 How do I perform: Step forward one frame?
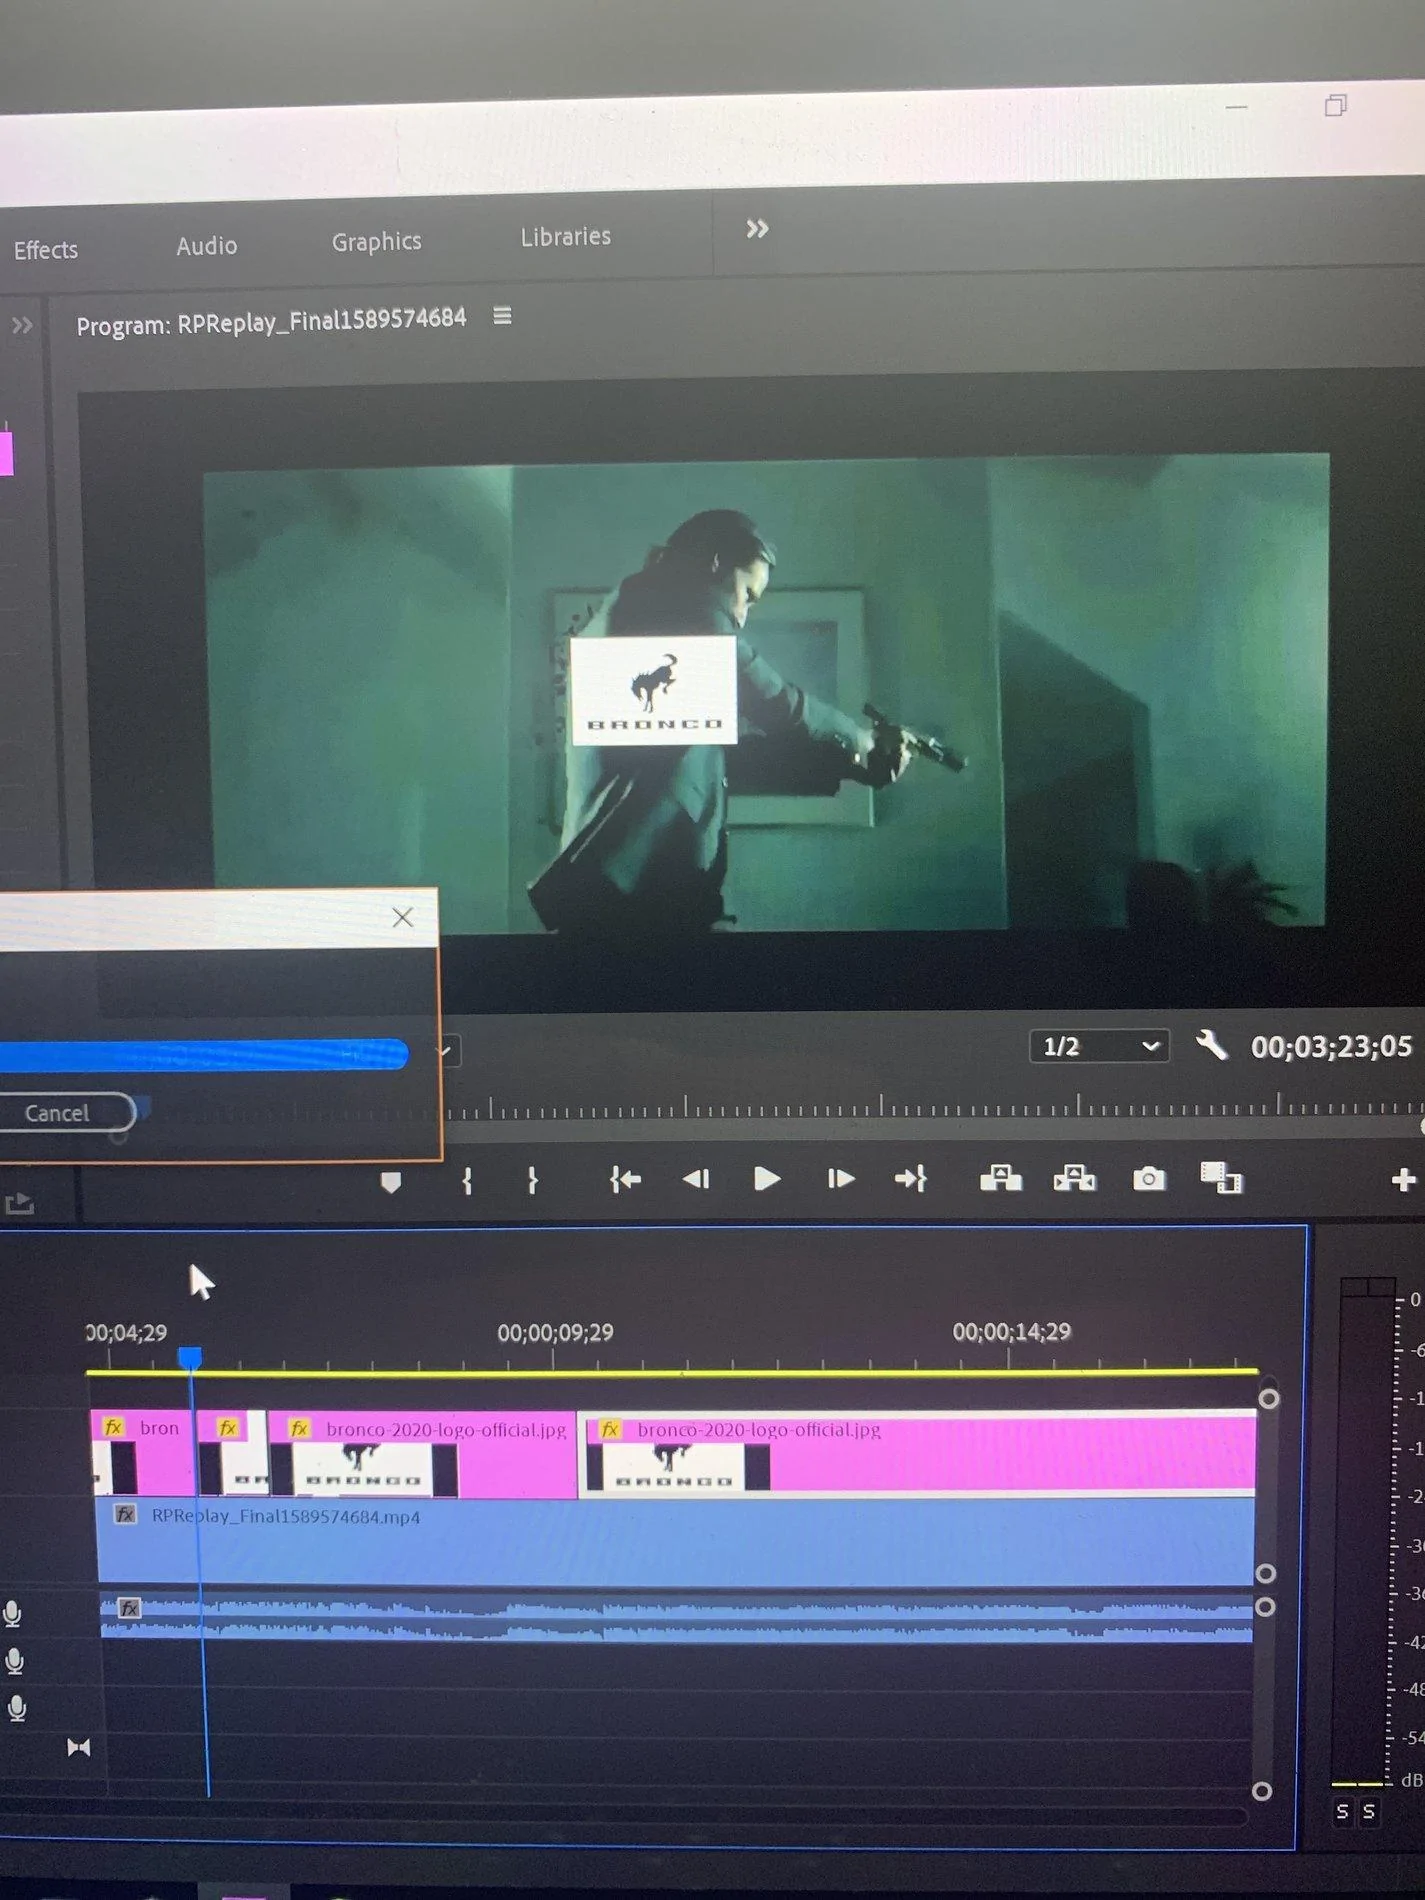(841, 1180)
